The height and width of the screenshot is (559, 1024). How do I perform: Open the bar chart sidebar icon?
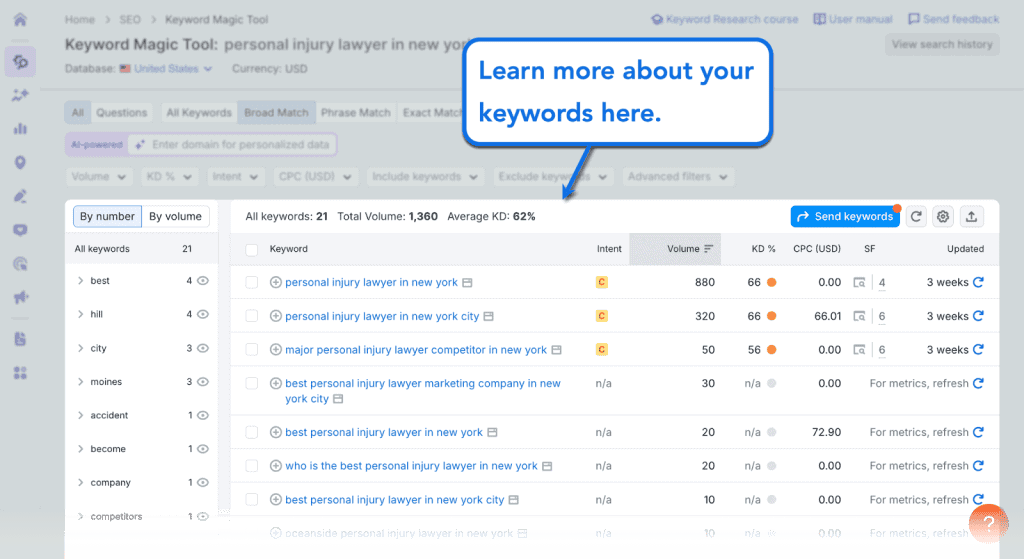(20, 129)
